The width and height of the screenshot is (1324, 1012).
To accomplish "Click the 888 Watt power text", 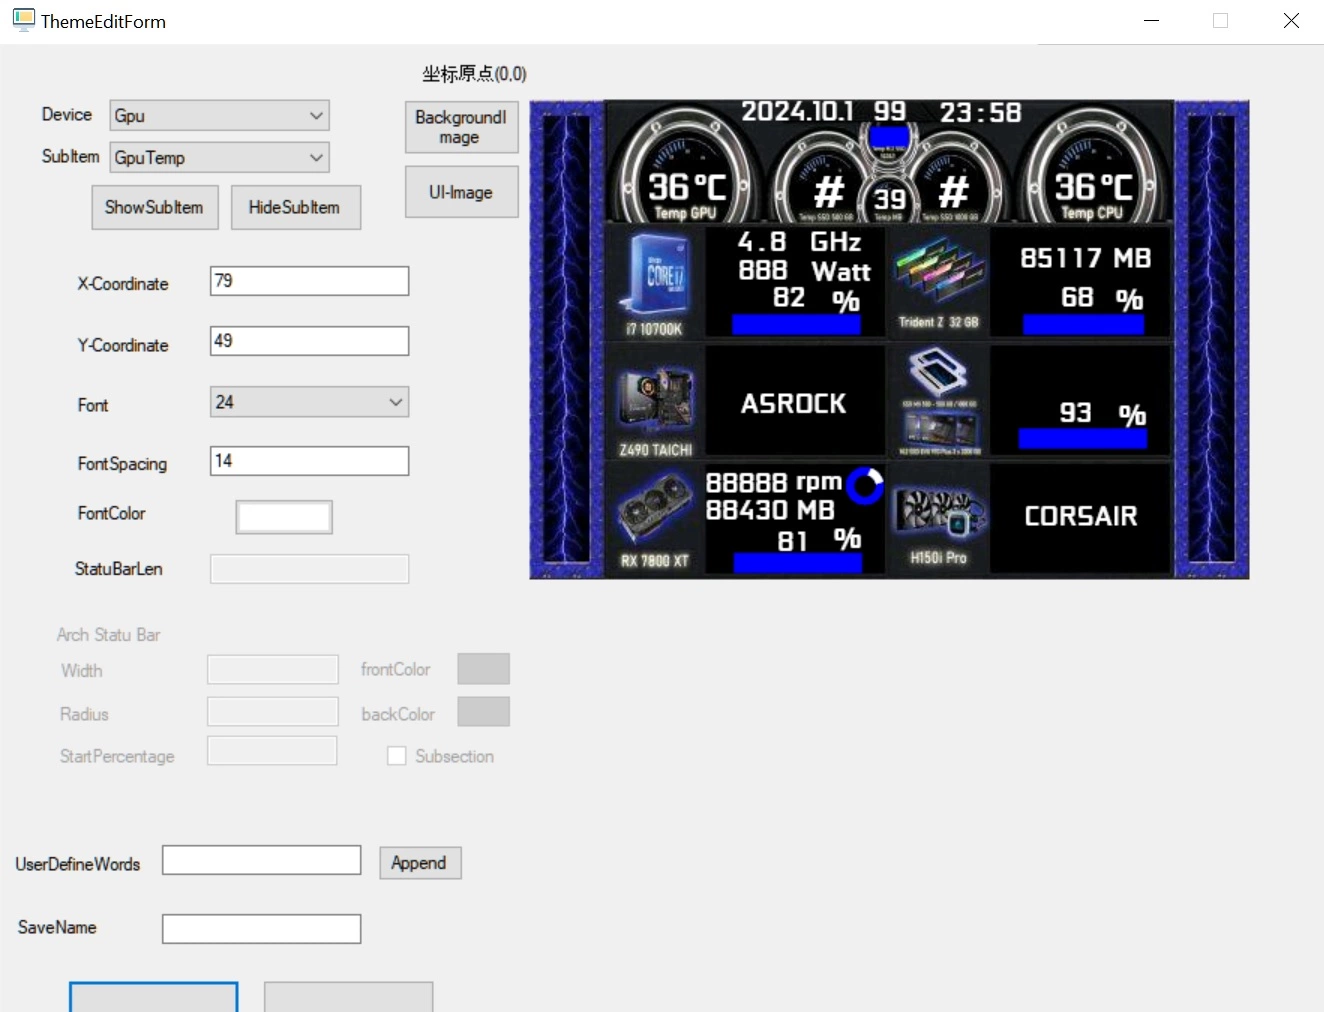I will pos(804,271).
